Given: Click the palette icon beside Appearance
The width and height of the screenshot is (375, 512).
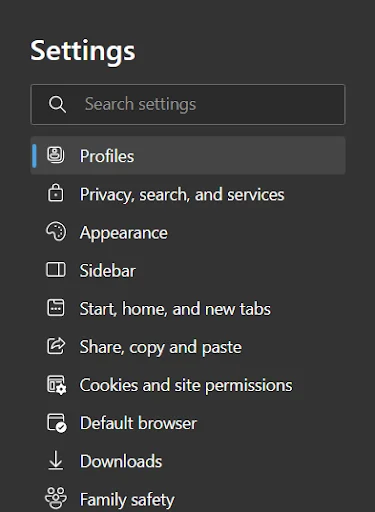Looking at the screenshot, I should [x=56, y=231].
